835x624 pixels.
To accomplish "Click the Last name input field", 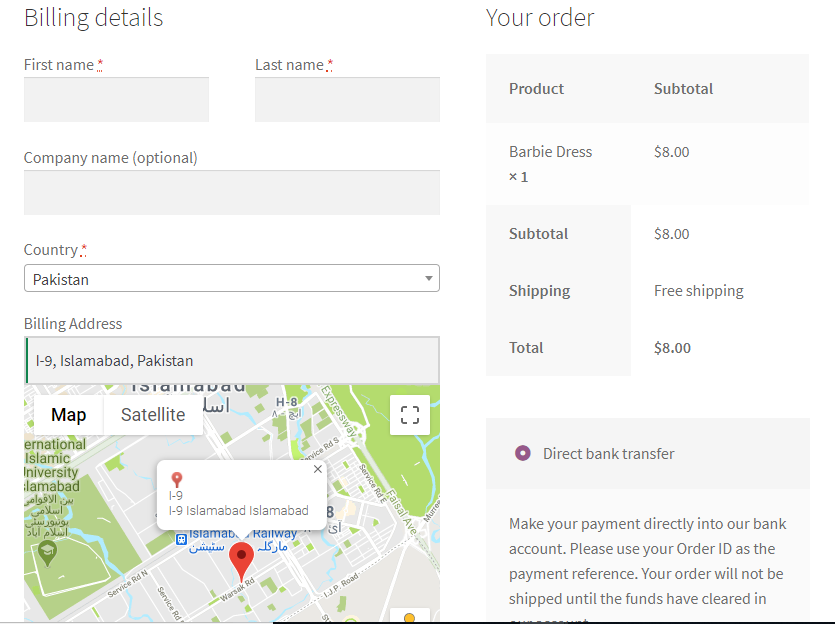I will pyautogui.click(x=346, y=99).
